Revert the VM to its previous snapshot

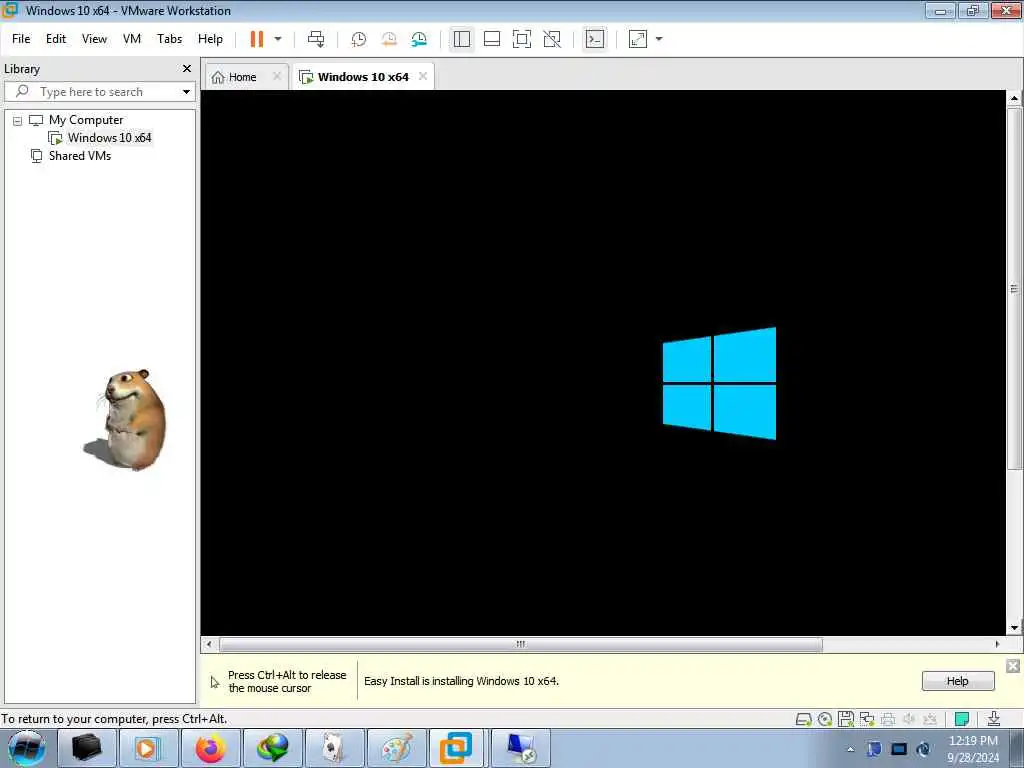(389, 39)
